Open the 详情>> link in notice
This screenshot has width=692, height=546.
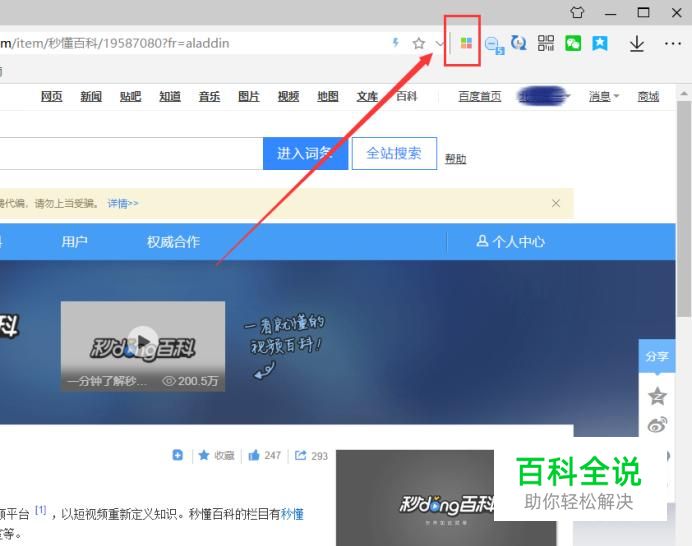tap(123, 203)
